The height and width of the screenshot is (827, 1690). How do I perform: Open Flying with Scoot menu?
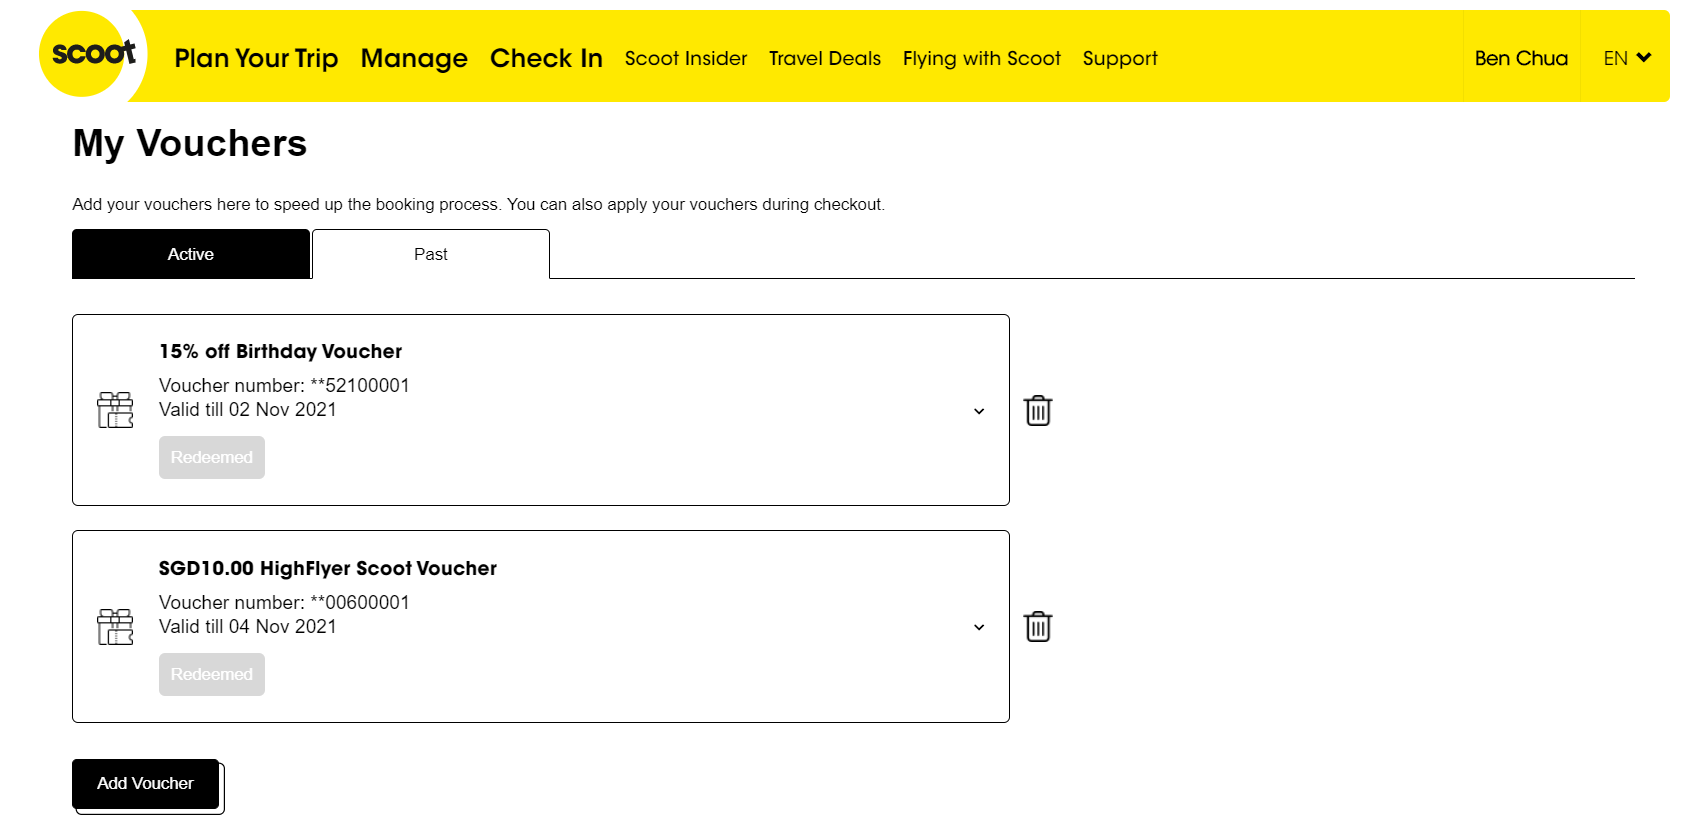(x=982, y=58)
